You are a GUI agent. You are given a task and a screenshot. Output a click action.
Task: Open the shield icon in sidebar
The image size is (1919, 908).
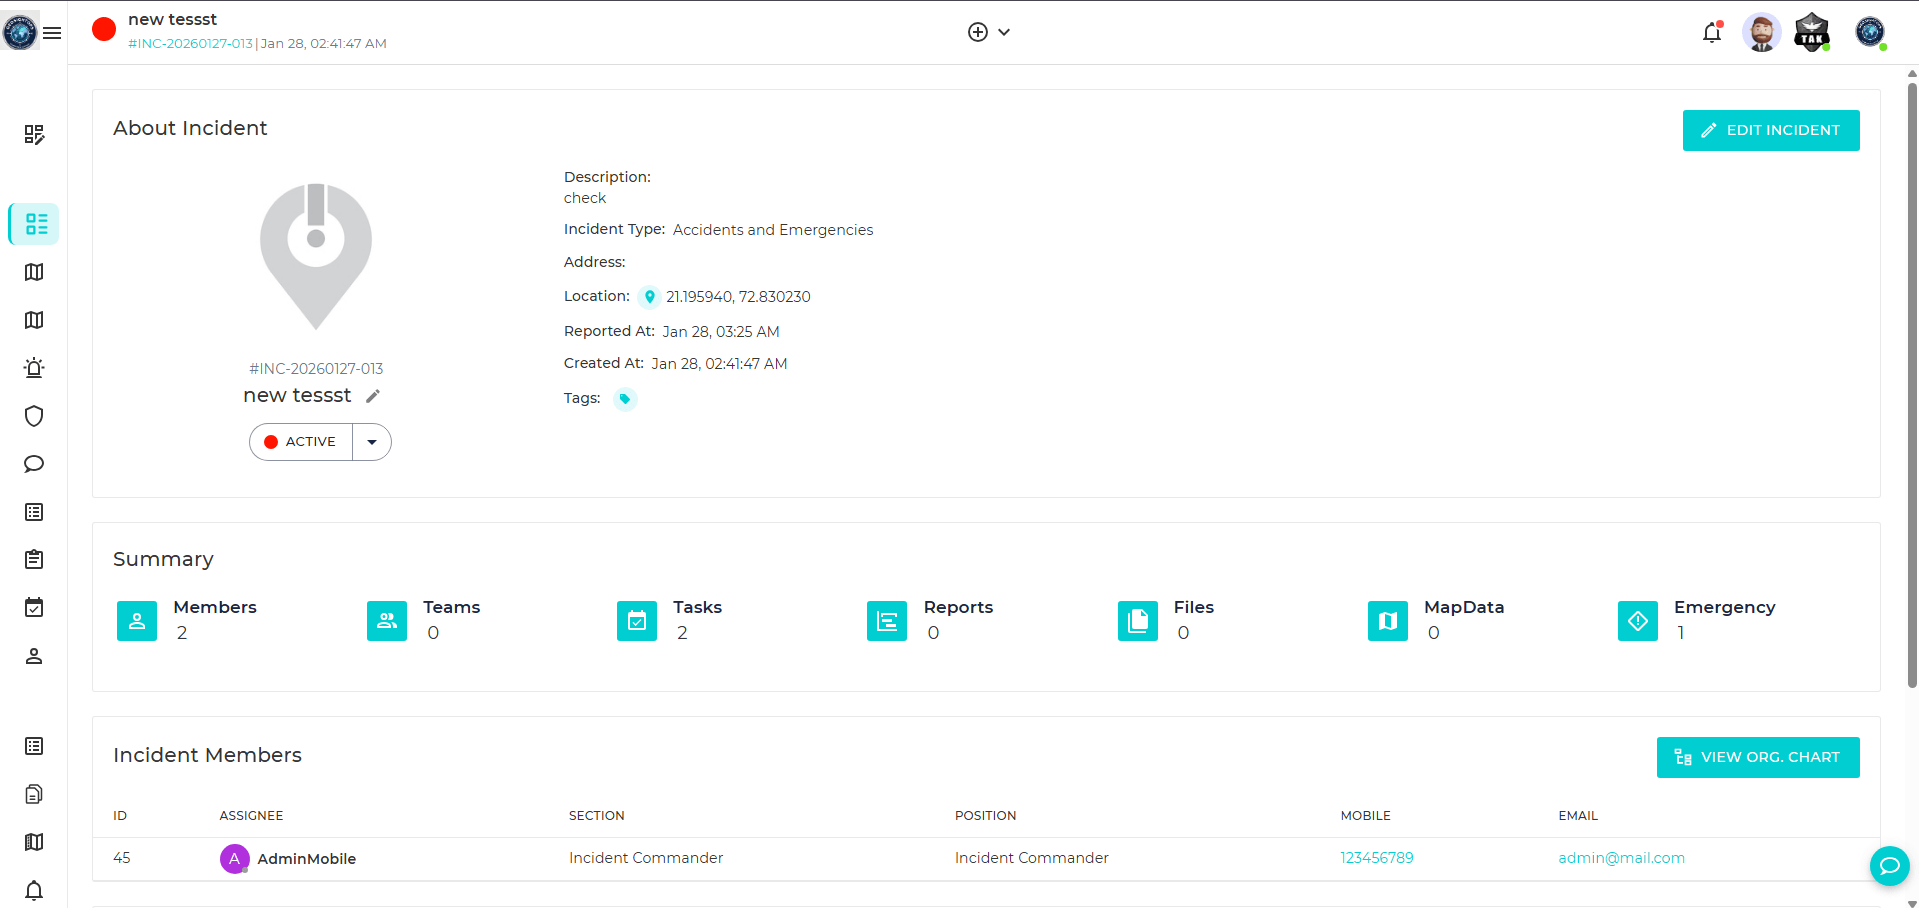34,416
